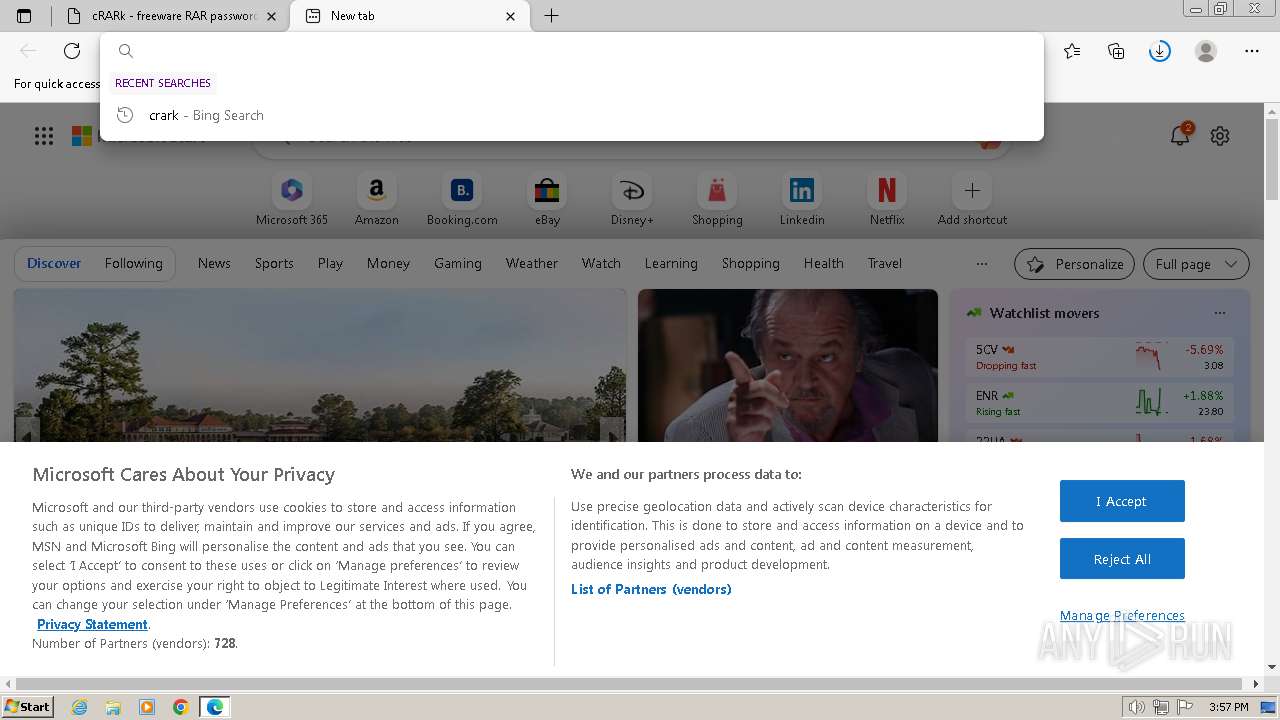Open the Collections icon

[x=1116, y=51]
